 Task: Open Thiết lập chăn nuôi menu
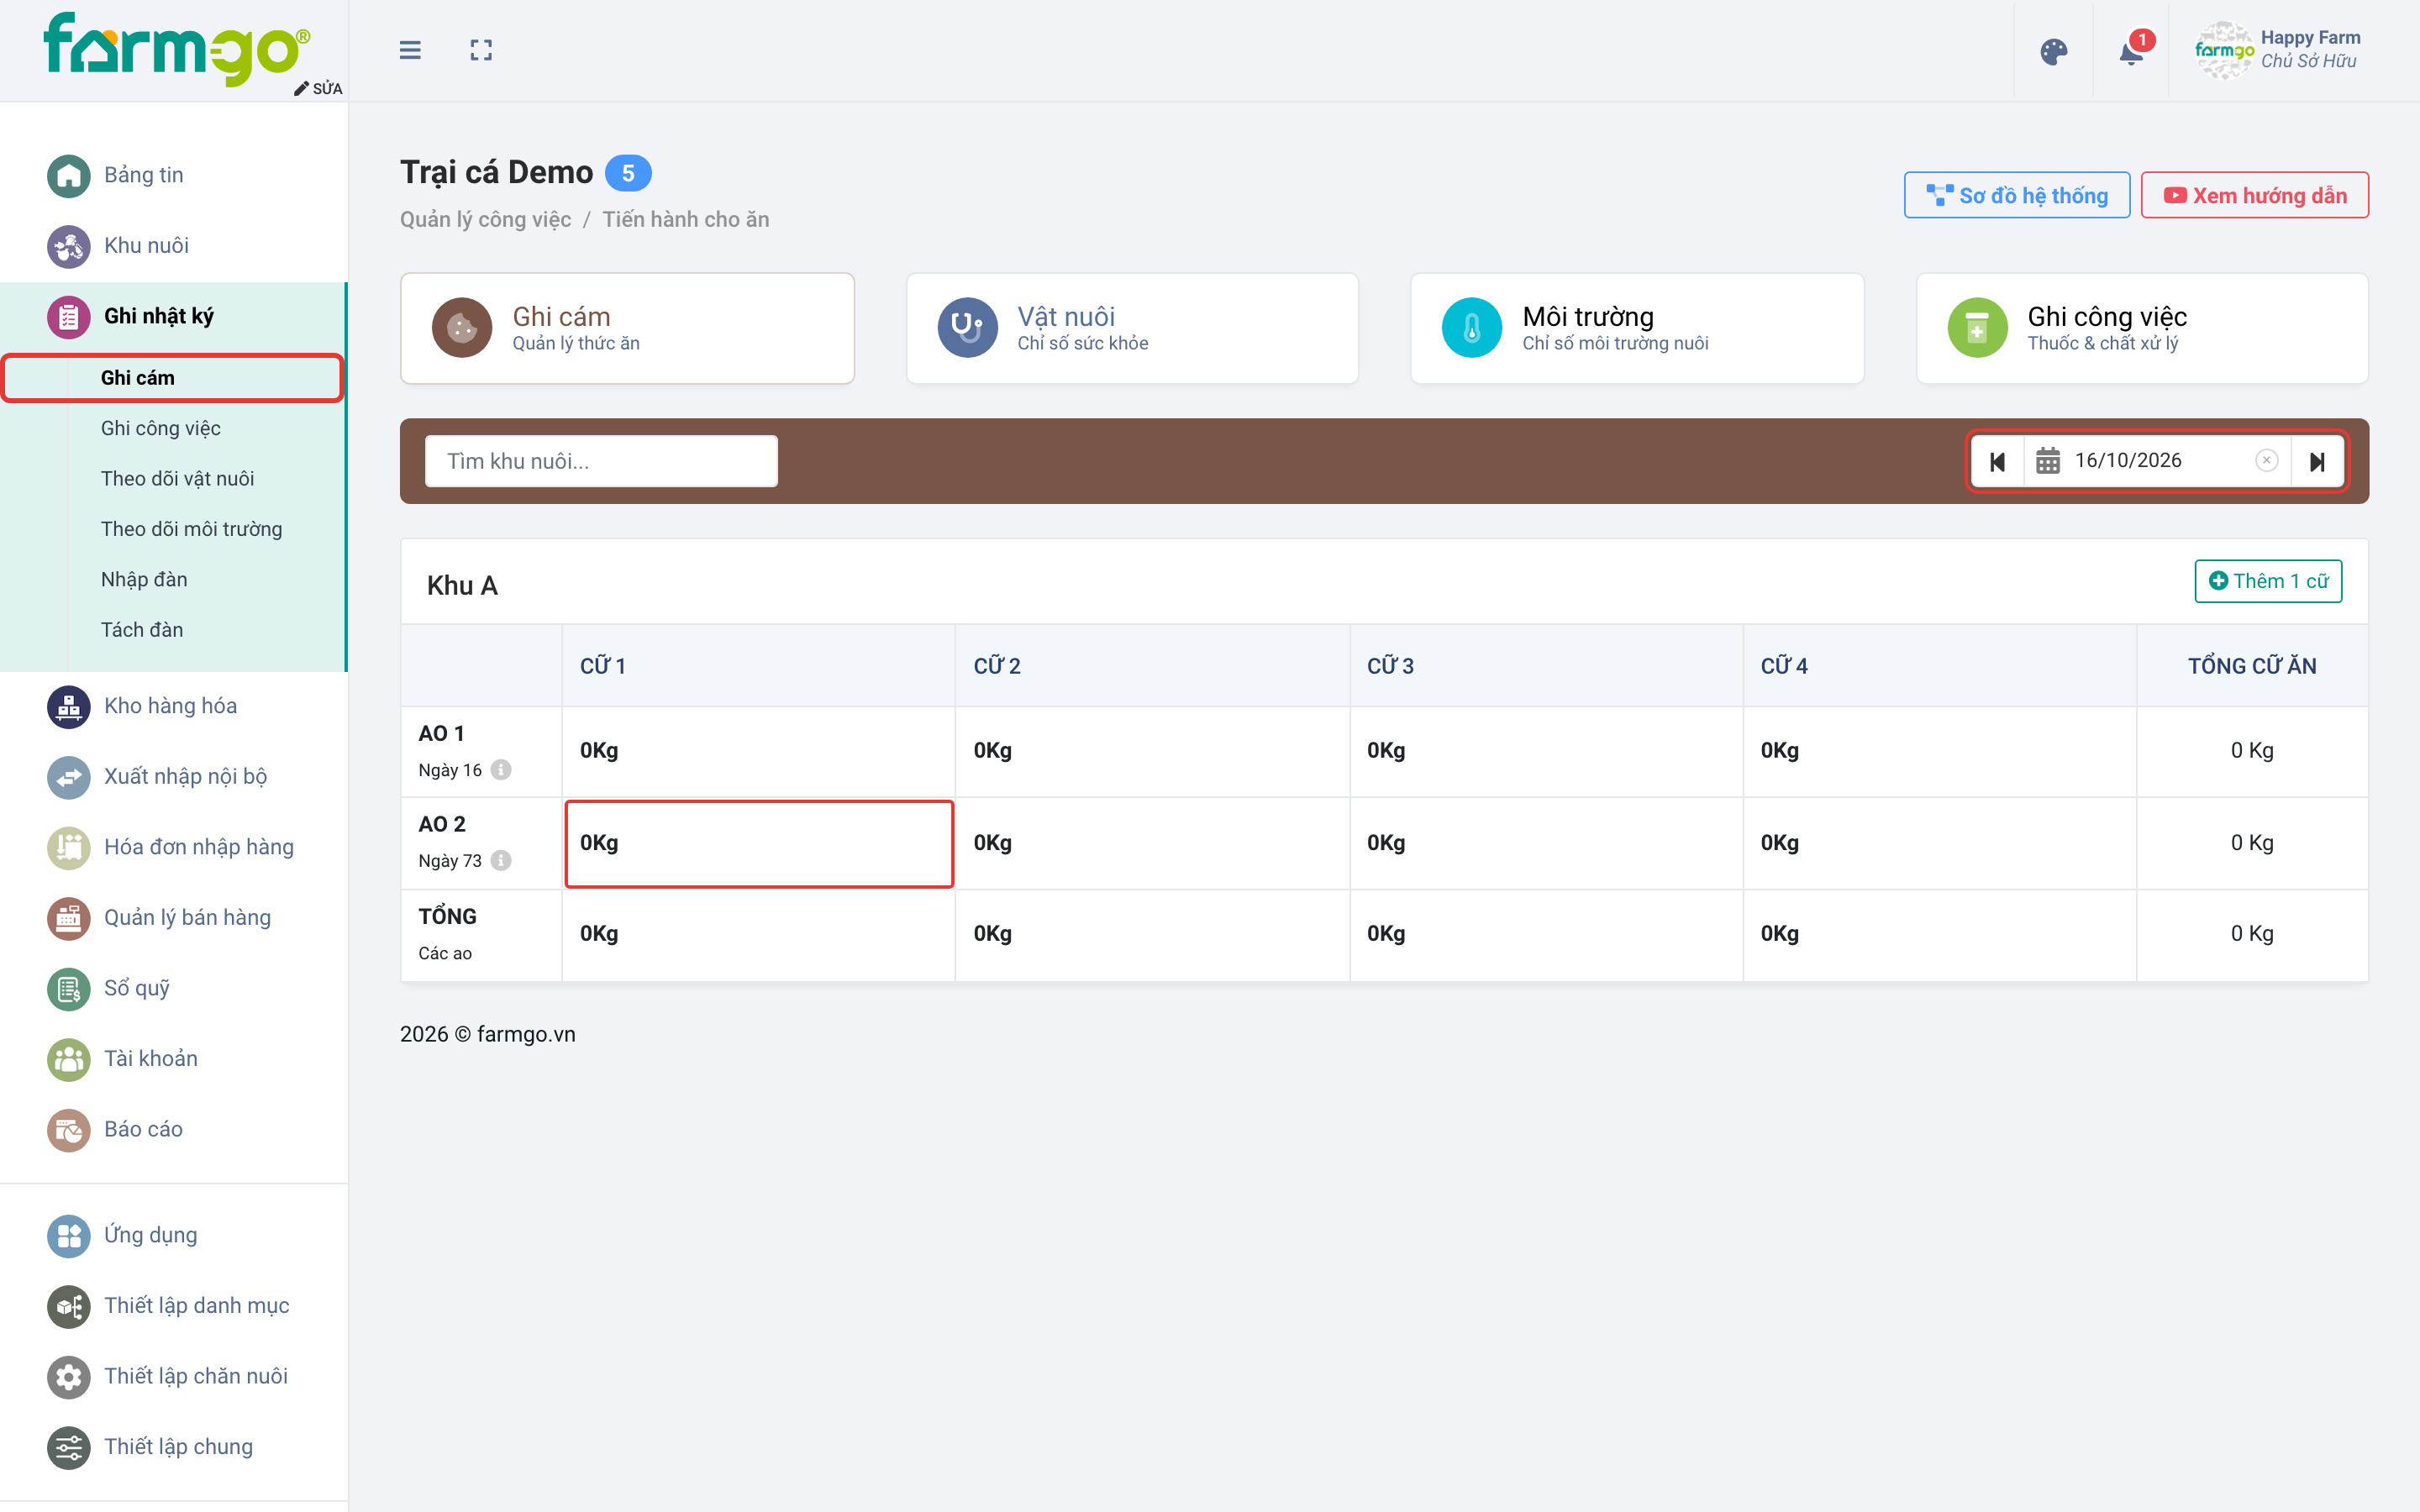tap(174, 1376)
